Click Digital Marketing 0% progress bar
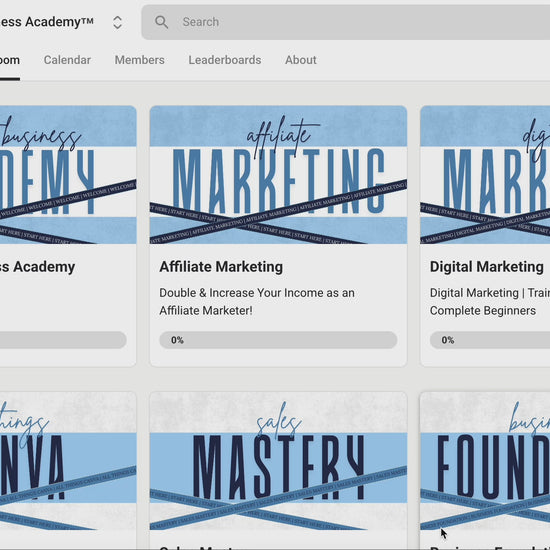The image size is (550, 550). pos(490,340)
